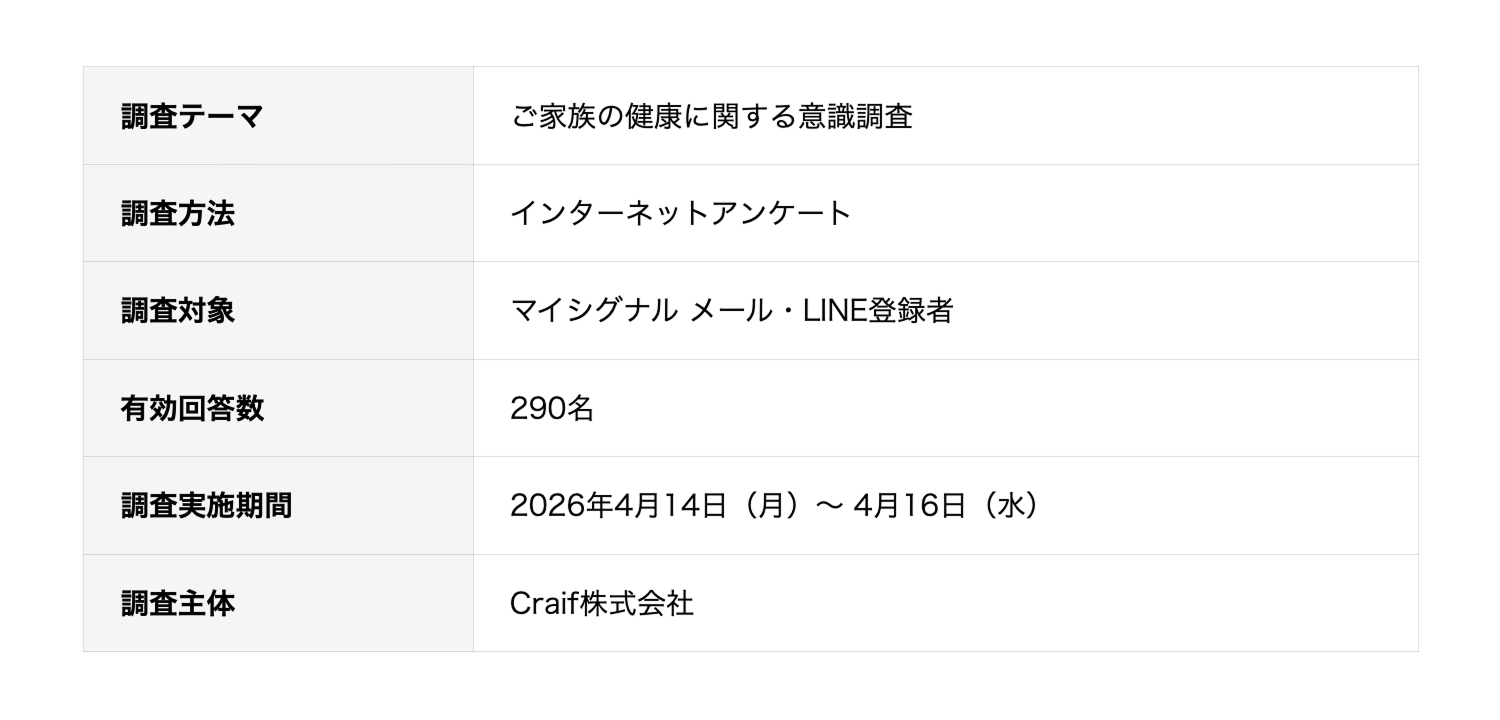Select the 290名 respondent count
This screenshot has width=1500, height=720.
coord(552,408)
